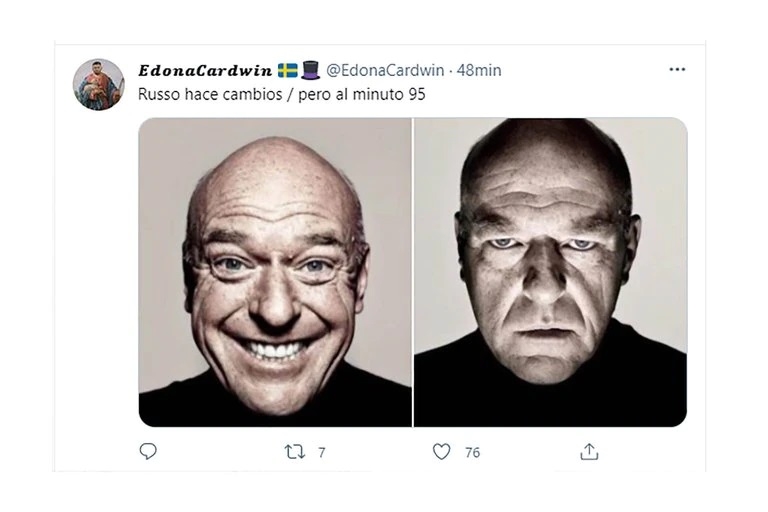Open the left smiling face photo
This screenshot has width=768, height=512.
click(275, 272)
